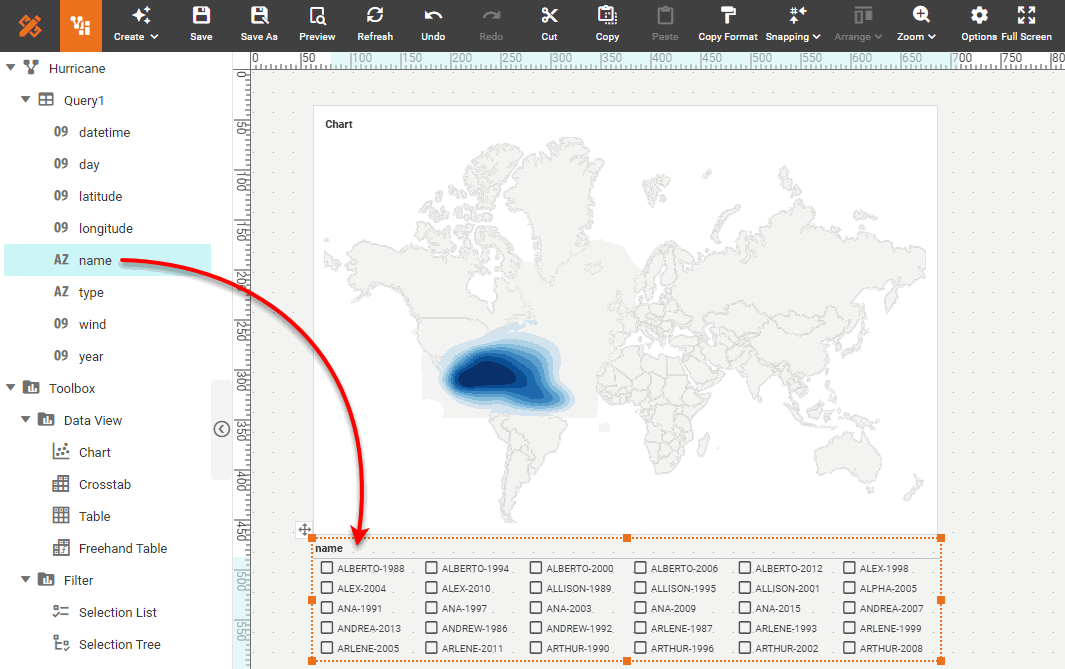Check the ARTHUR-1990 checkbox

pos(538,647)
